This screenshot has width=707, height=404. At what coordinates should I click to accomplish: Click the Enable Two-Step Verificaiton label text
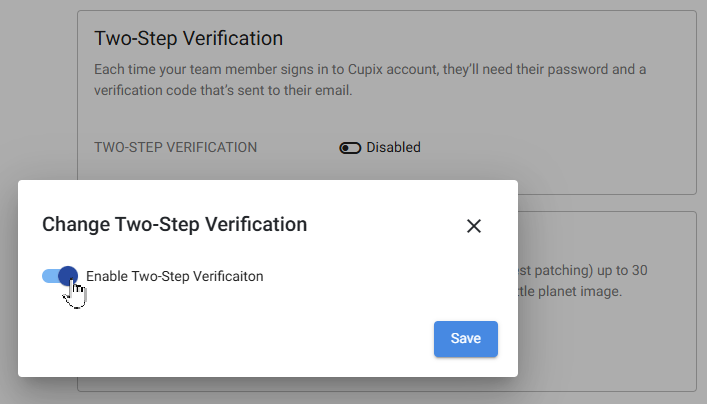tap(174, 276)
